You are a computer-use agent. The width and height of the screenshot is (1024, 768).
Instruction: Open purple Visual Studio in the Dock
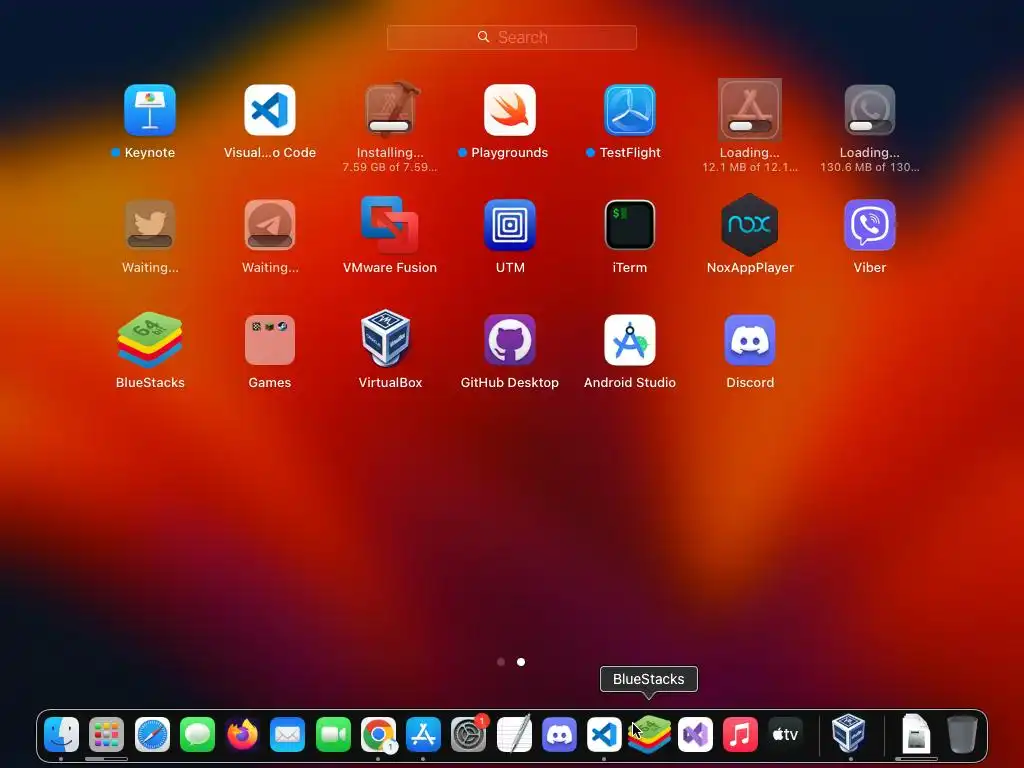pyautogui.click(x=695, y=734)
